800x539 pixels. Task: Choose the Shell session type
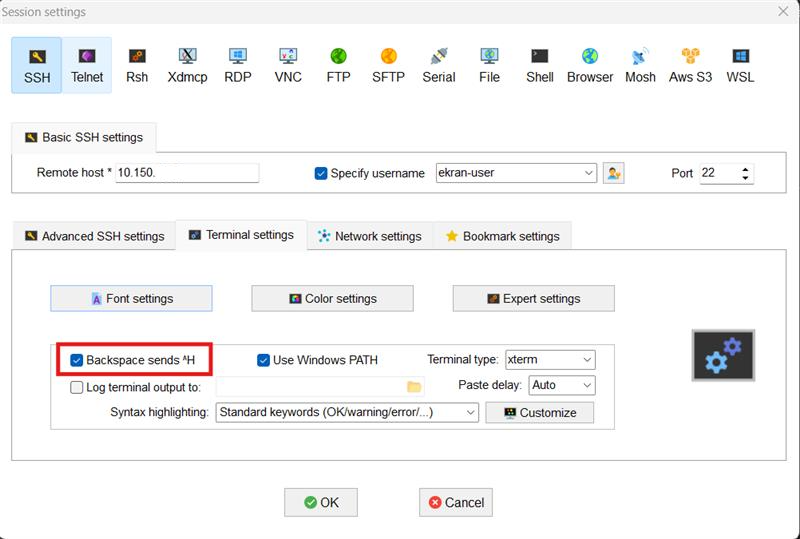coord(540,65)
